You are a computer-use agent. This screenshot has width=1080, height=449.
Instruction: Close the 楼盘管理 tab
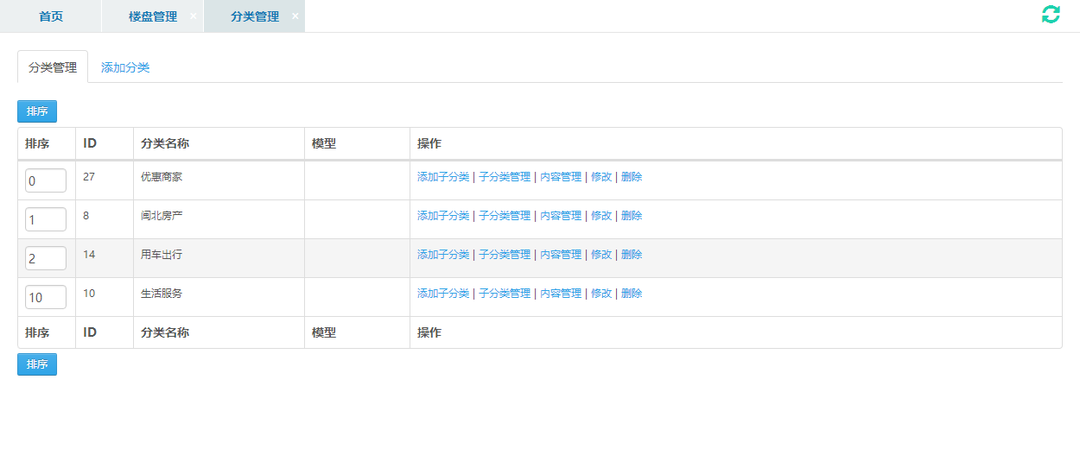pyautogui.click(x=193, y=17)
